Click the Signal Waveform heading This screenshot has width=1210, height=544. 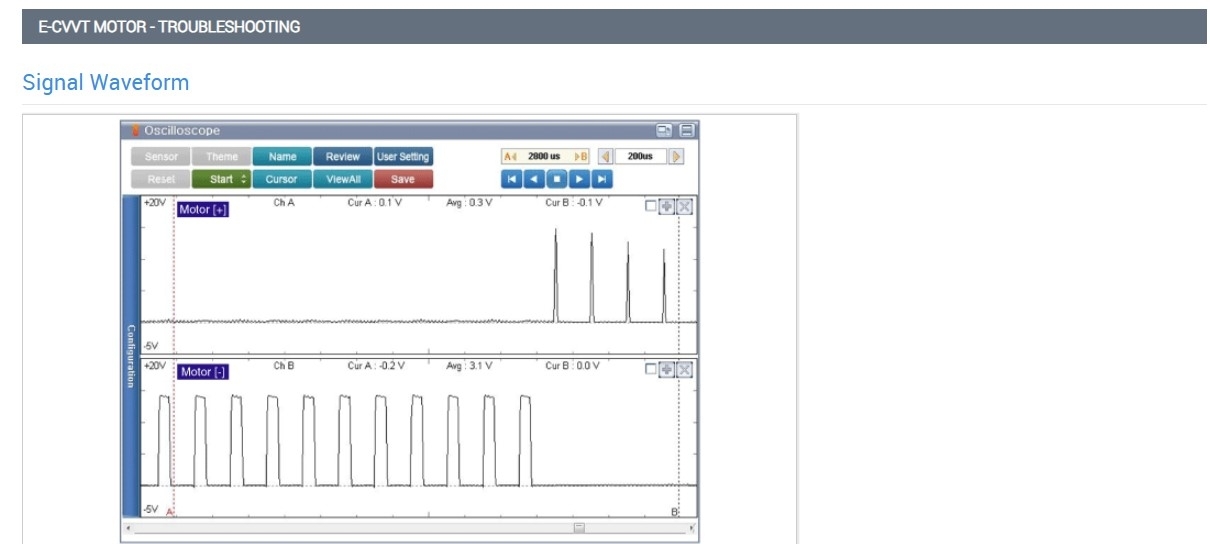click(105, 82)
